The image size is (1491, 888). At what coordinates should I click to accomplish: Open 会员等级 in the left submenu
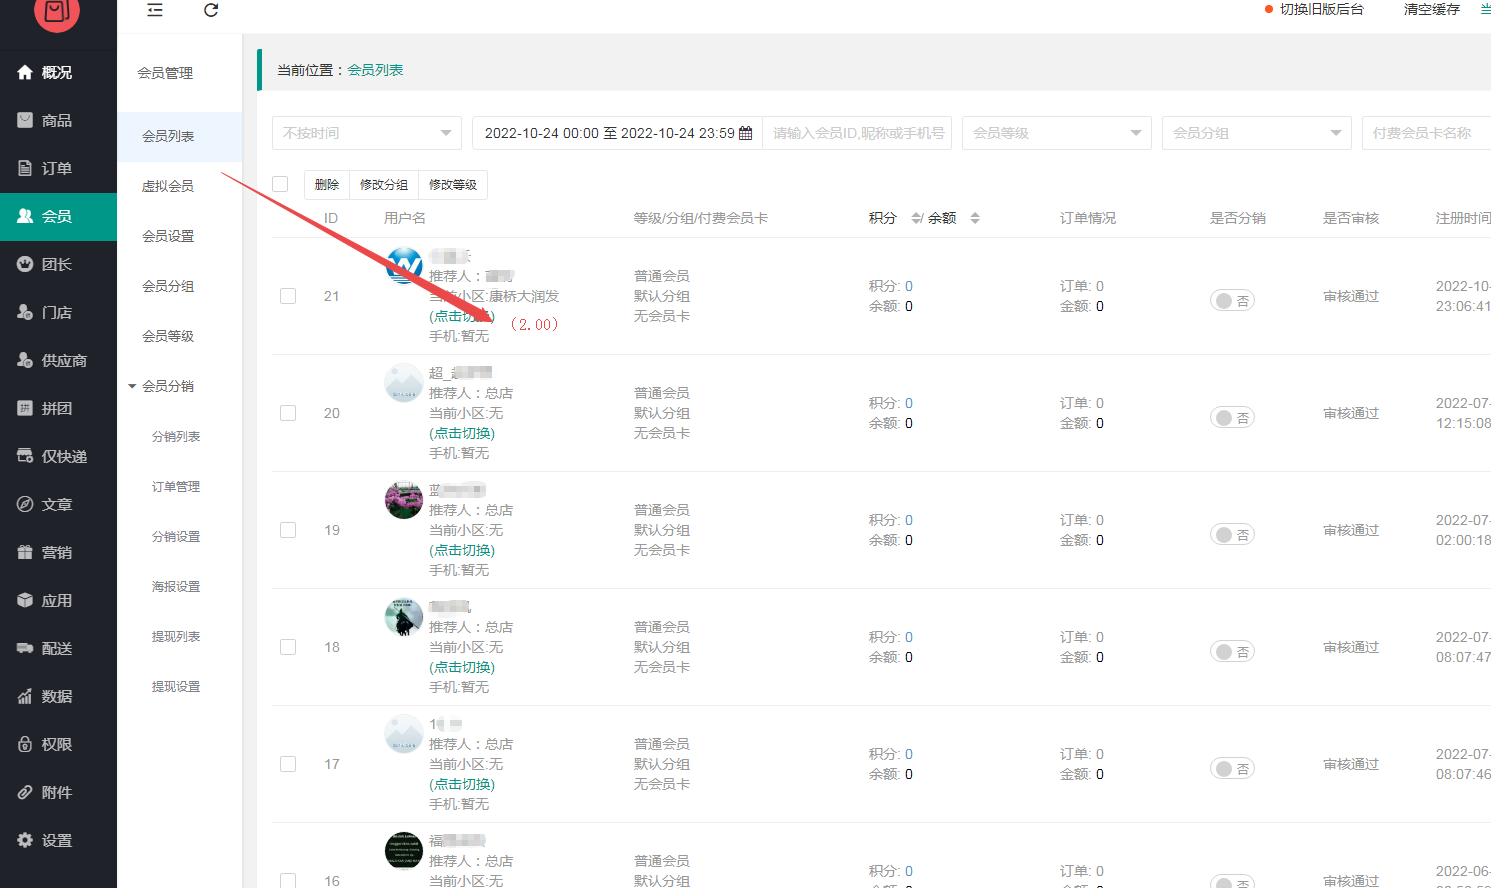(x=168, y=336)
